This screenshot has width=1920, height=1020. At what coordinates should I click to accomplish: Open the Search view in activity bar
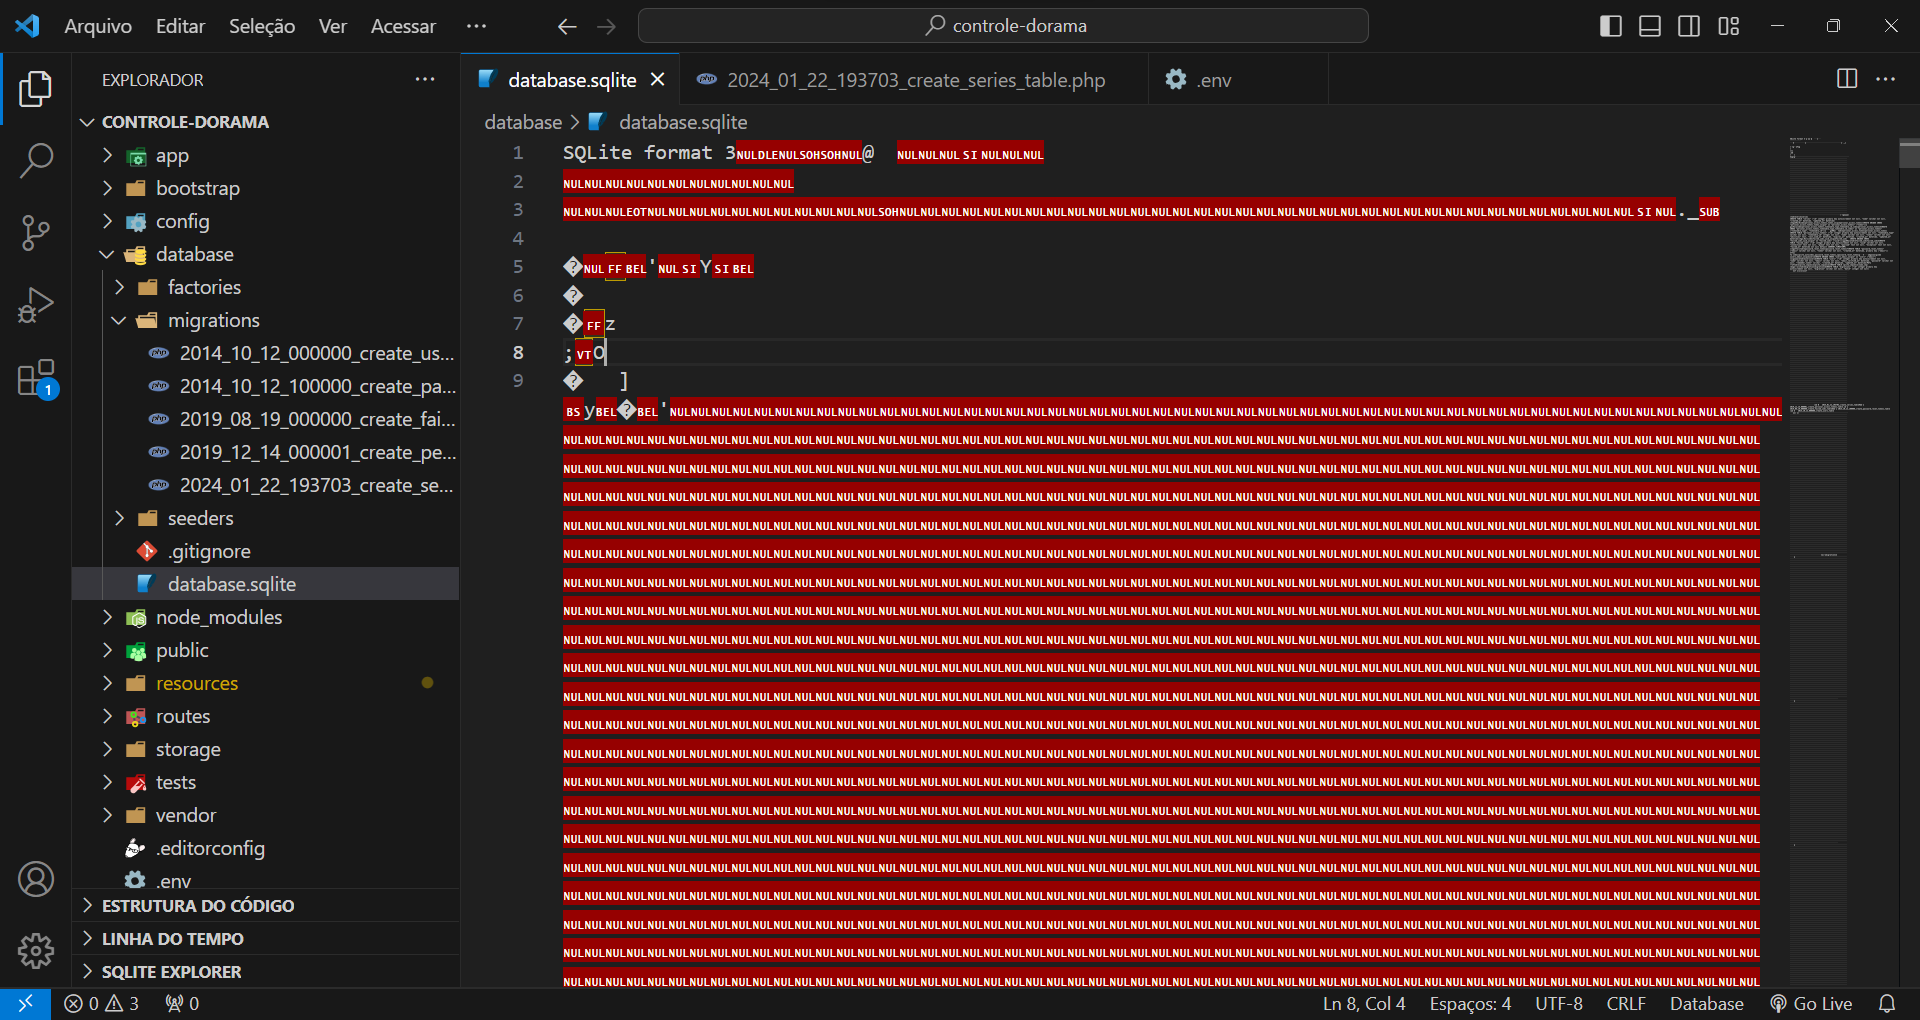36,161
